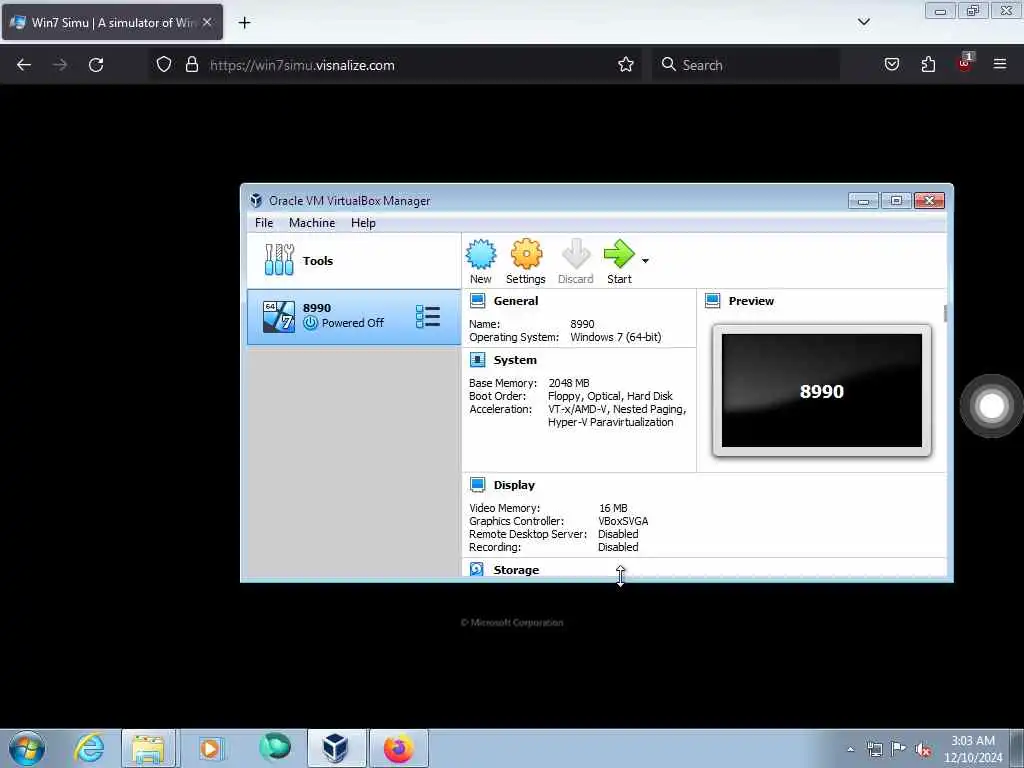Open the Machine menu

click(x=312, y=223)
